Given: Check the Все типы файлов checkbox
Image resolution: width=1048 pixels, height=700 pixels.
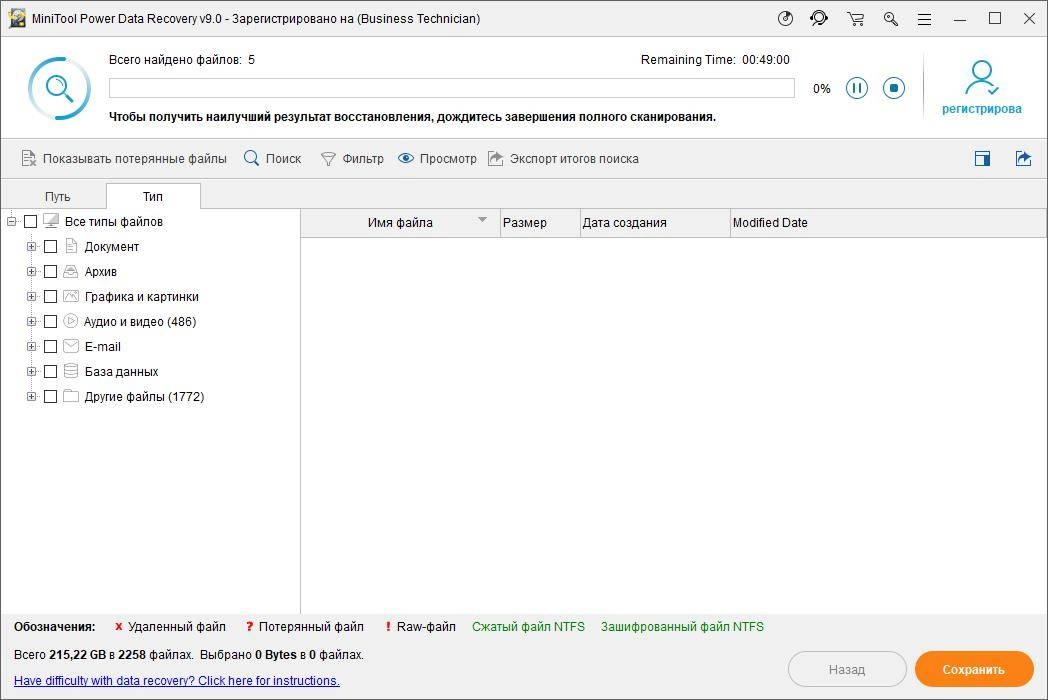Looking at the screenshot, I should coord(31,221).
